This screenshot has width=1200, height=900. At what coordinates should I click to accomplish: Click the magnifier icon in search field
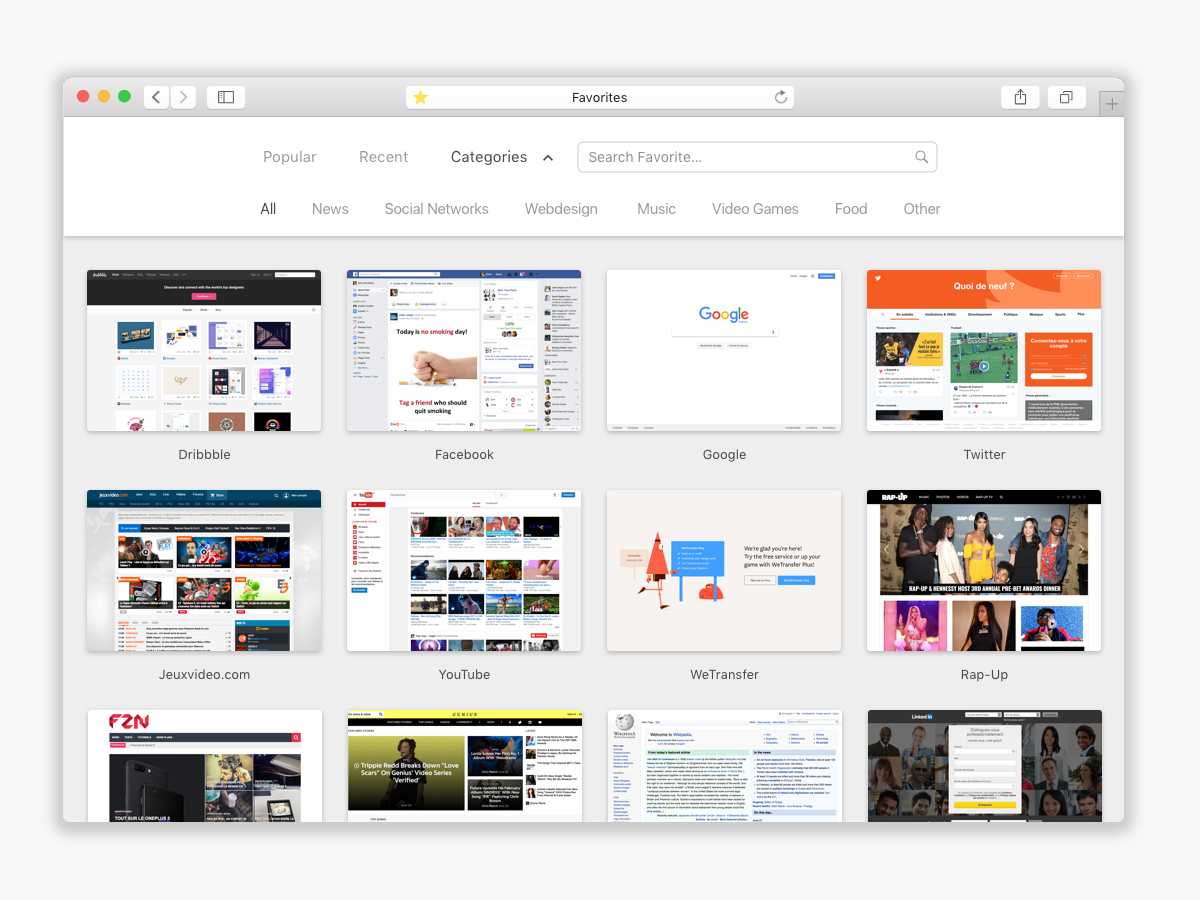click(x=922, y=157)
